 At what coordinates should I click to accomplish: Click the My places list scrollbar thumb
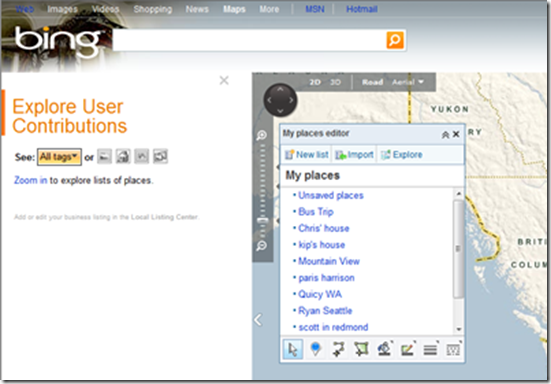[x=458, y=249]
